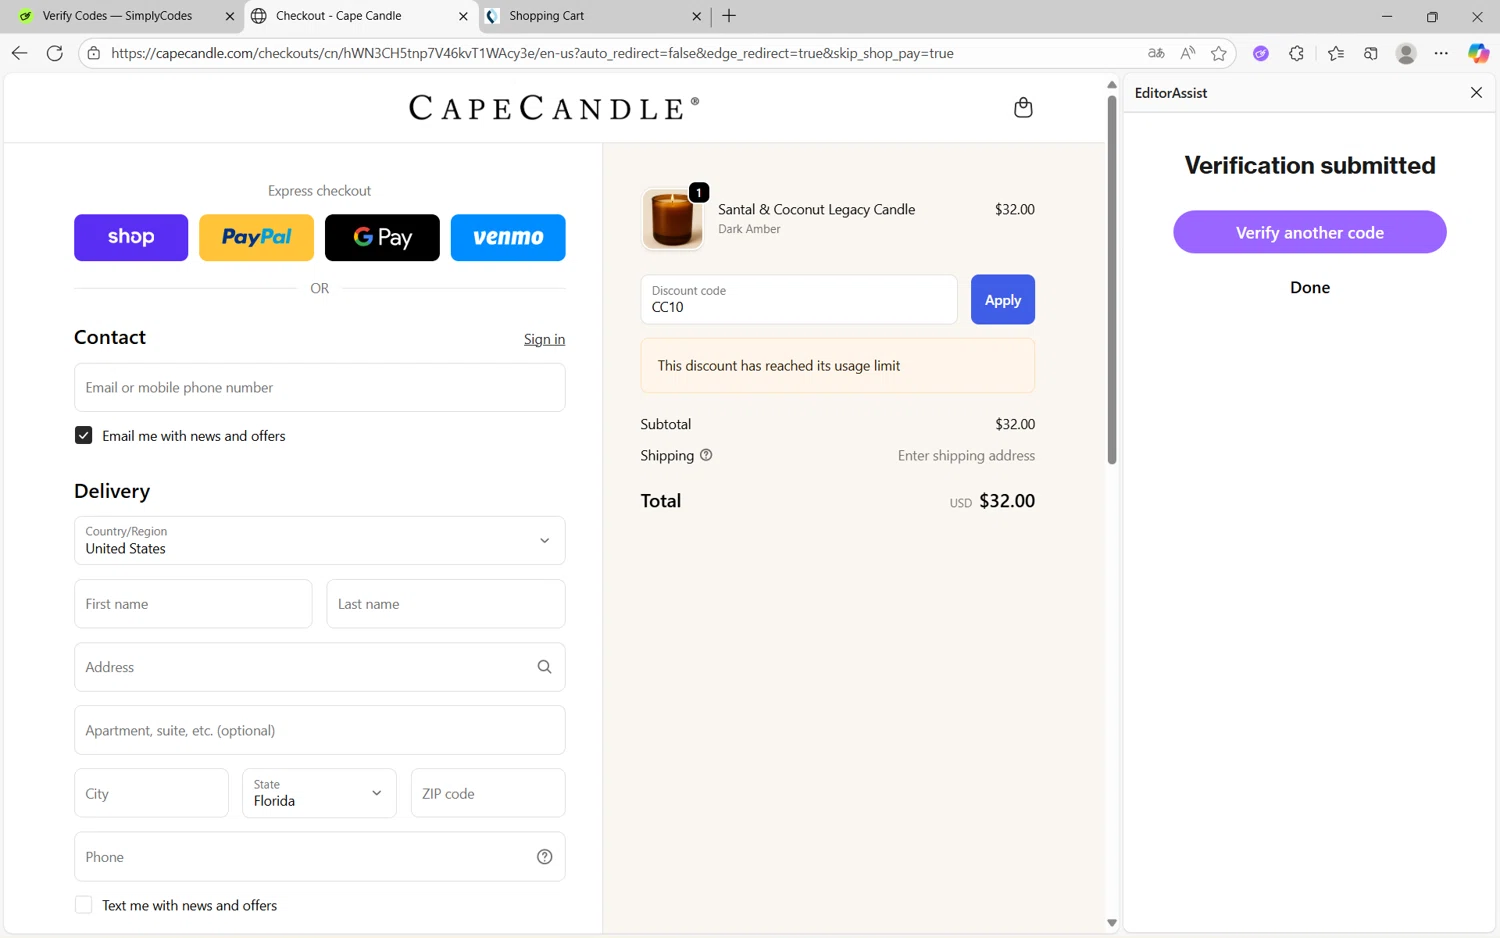
Task: Close the Shopping Cart tab
Action: point(697,16)
